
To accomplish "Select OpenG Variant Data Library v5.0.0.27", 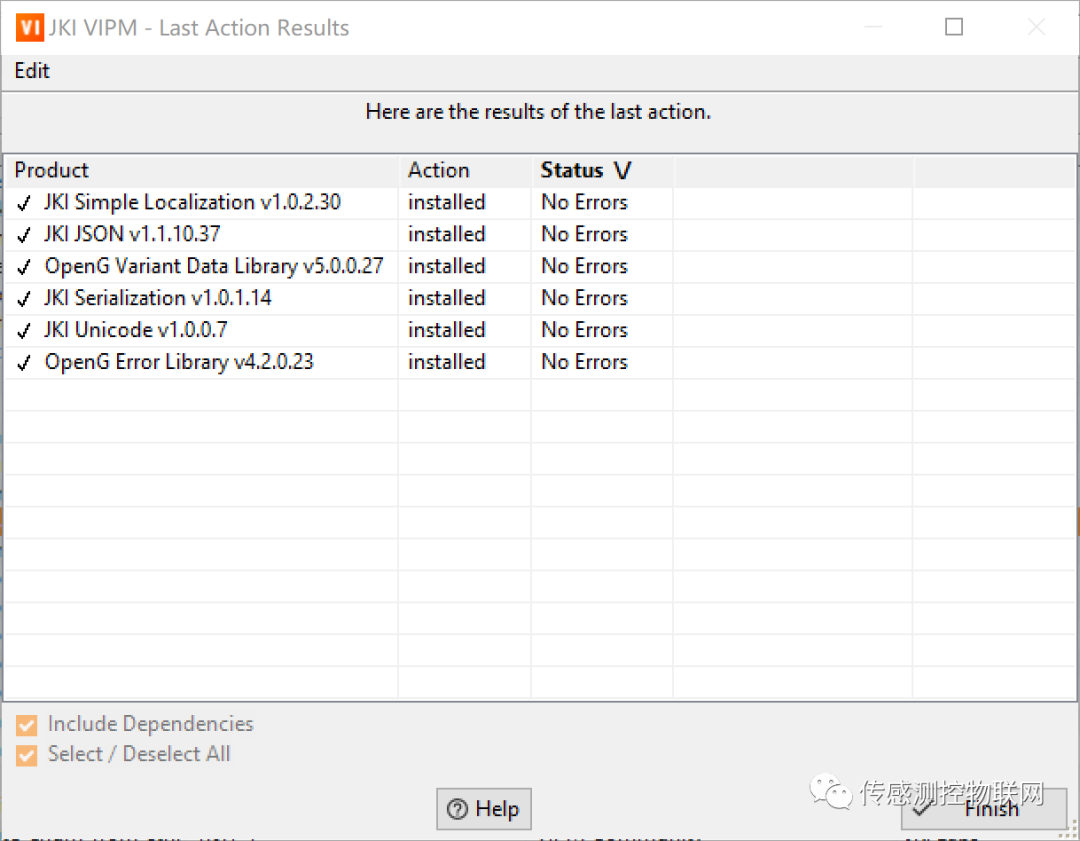I will (x=214, y=266).
